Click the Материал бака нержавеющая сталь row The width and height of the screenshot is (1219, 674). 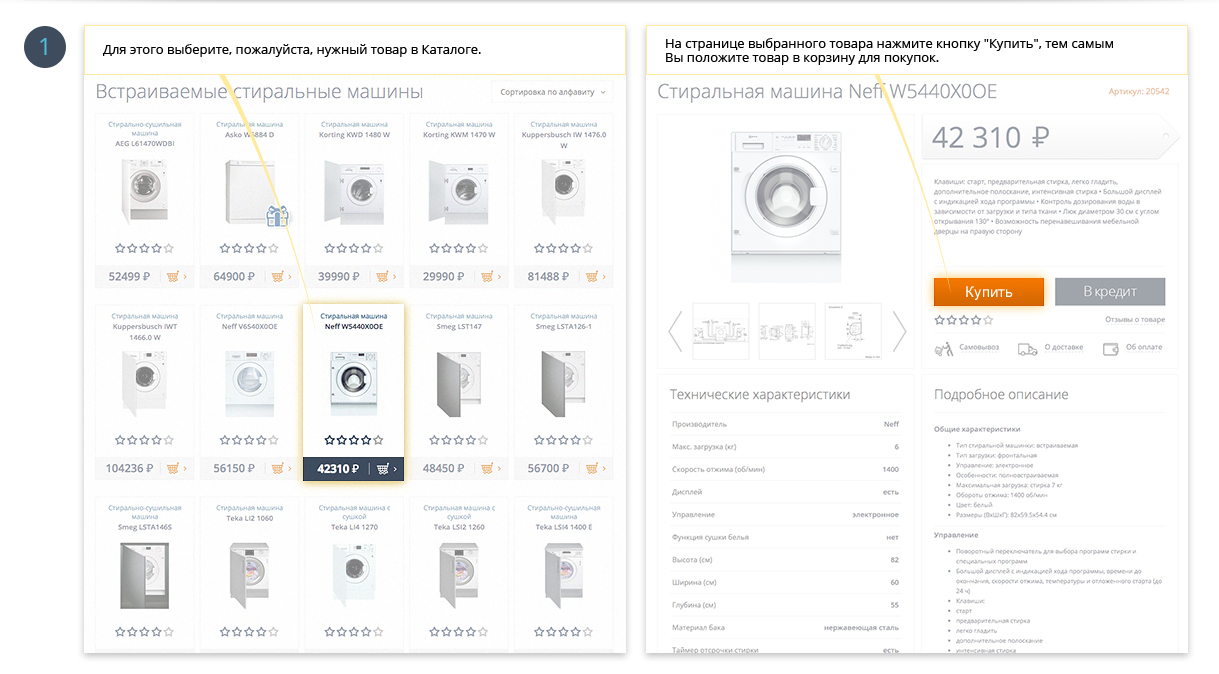pos(785,627)
